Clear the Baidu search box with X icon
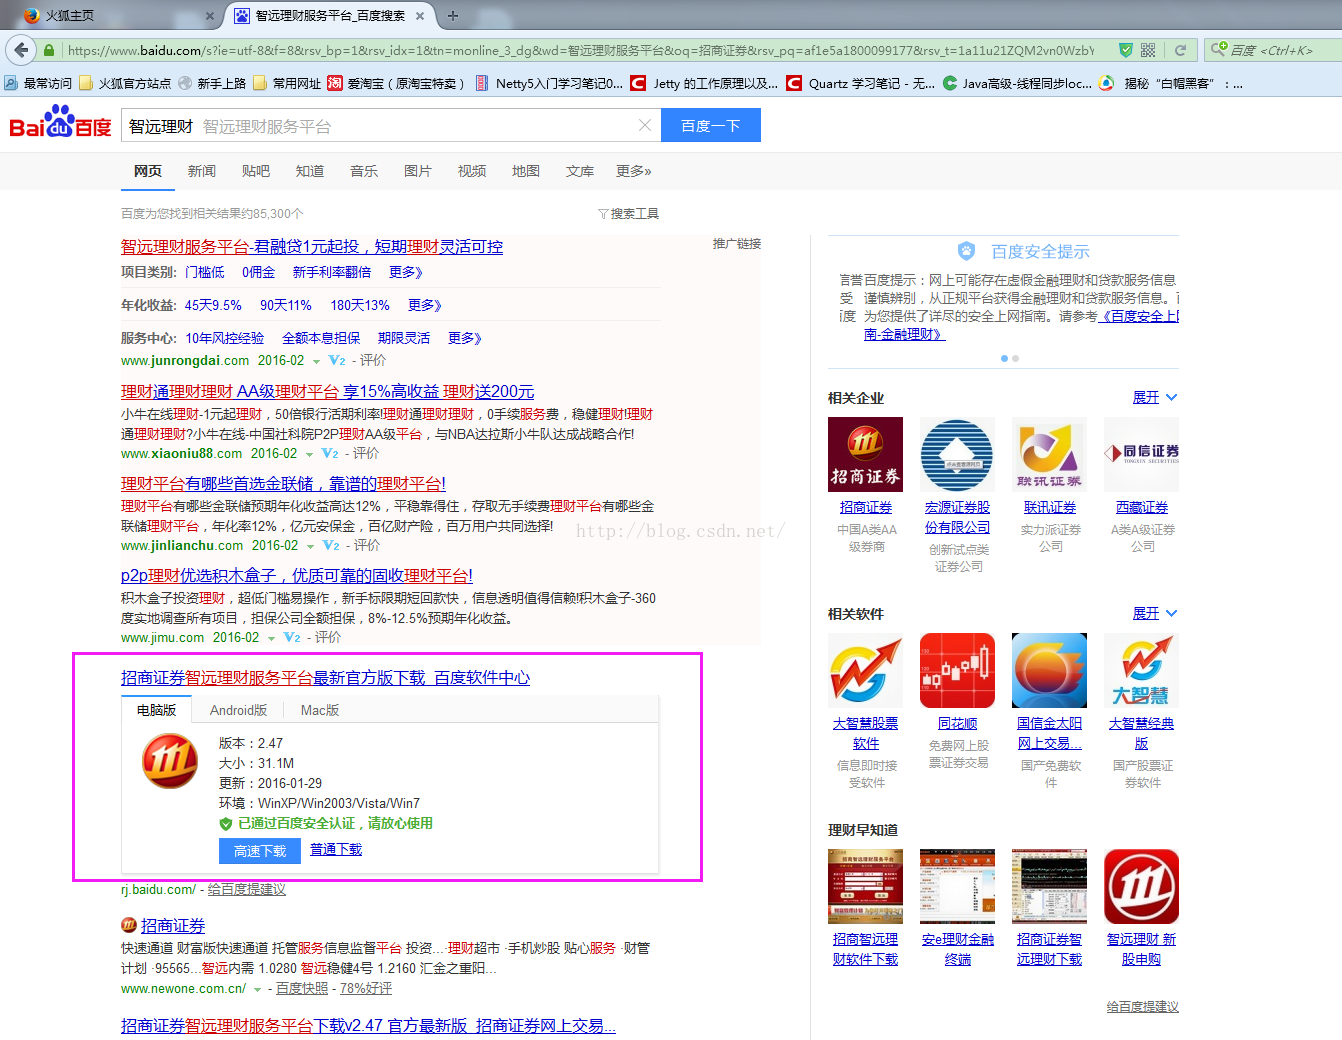The height and width of the screenshot is (1040, 1342). coord(644,125)
